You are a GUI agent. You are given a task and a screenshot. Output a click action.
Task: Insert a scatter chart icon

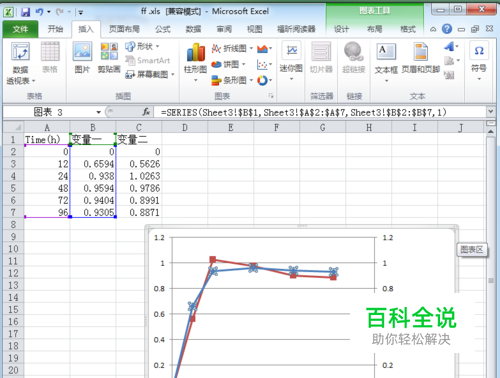click(x=262, y=64)
